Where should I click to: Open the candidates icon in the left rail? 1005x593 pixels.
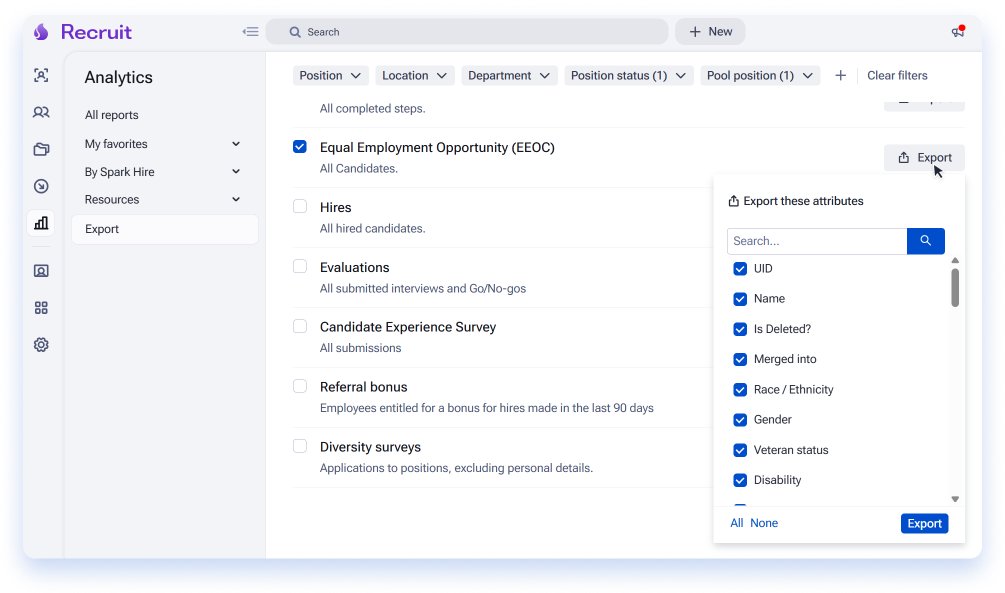[x=41, y=112]
